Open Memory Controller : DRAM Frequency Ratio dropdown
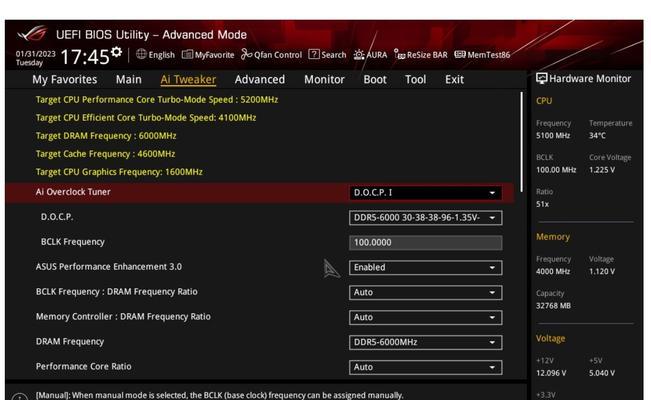Screen dimensions: 651x400 pyautogui.click(x=426, y=317)
